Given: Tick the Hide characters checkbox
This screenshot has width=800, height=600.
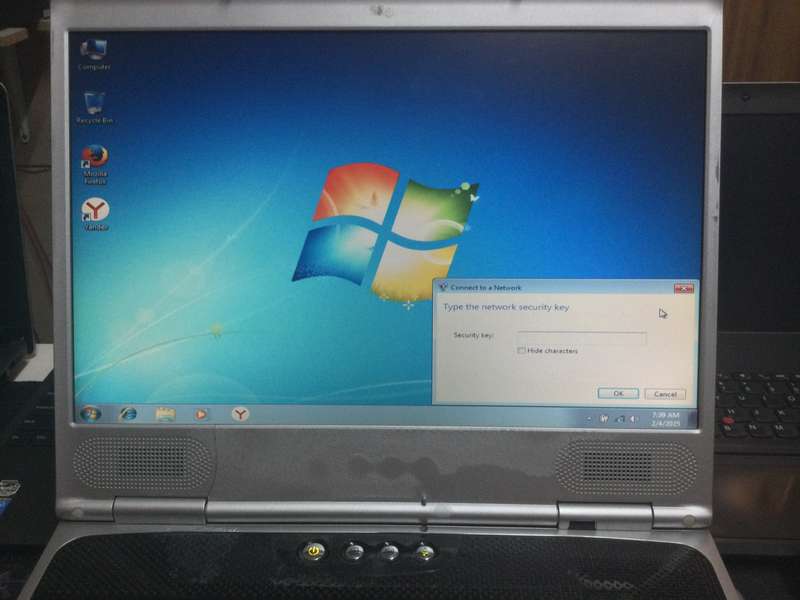Looking at the screenshot, I should (x=521, y=351).
